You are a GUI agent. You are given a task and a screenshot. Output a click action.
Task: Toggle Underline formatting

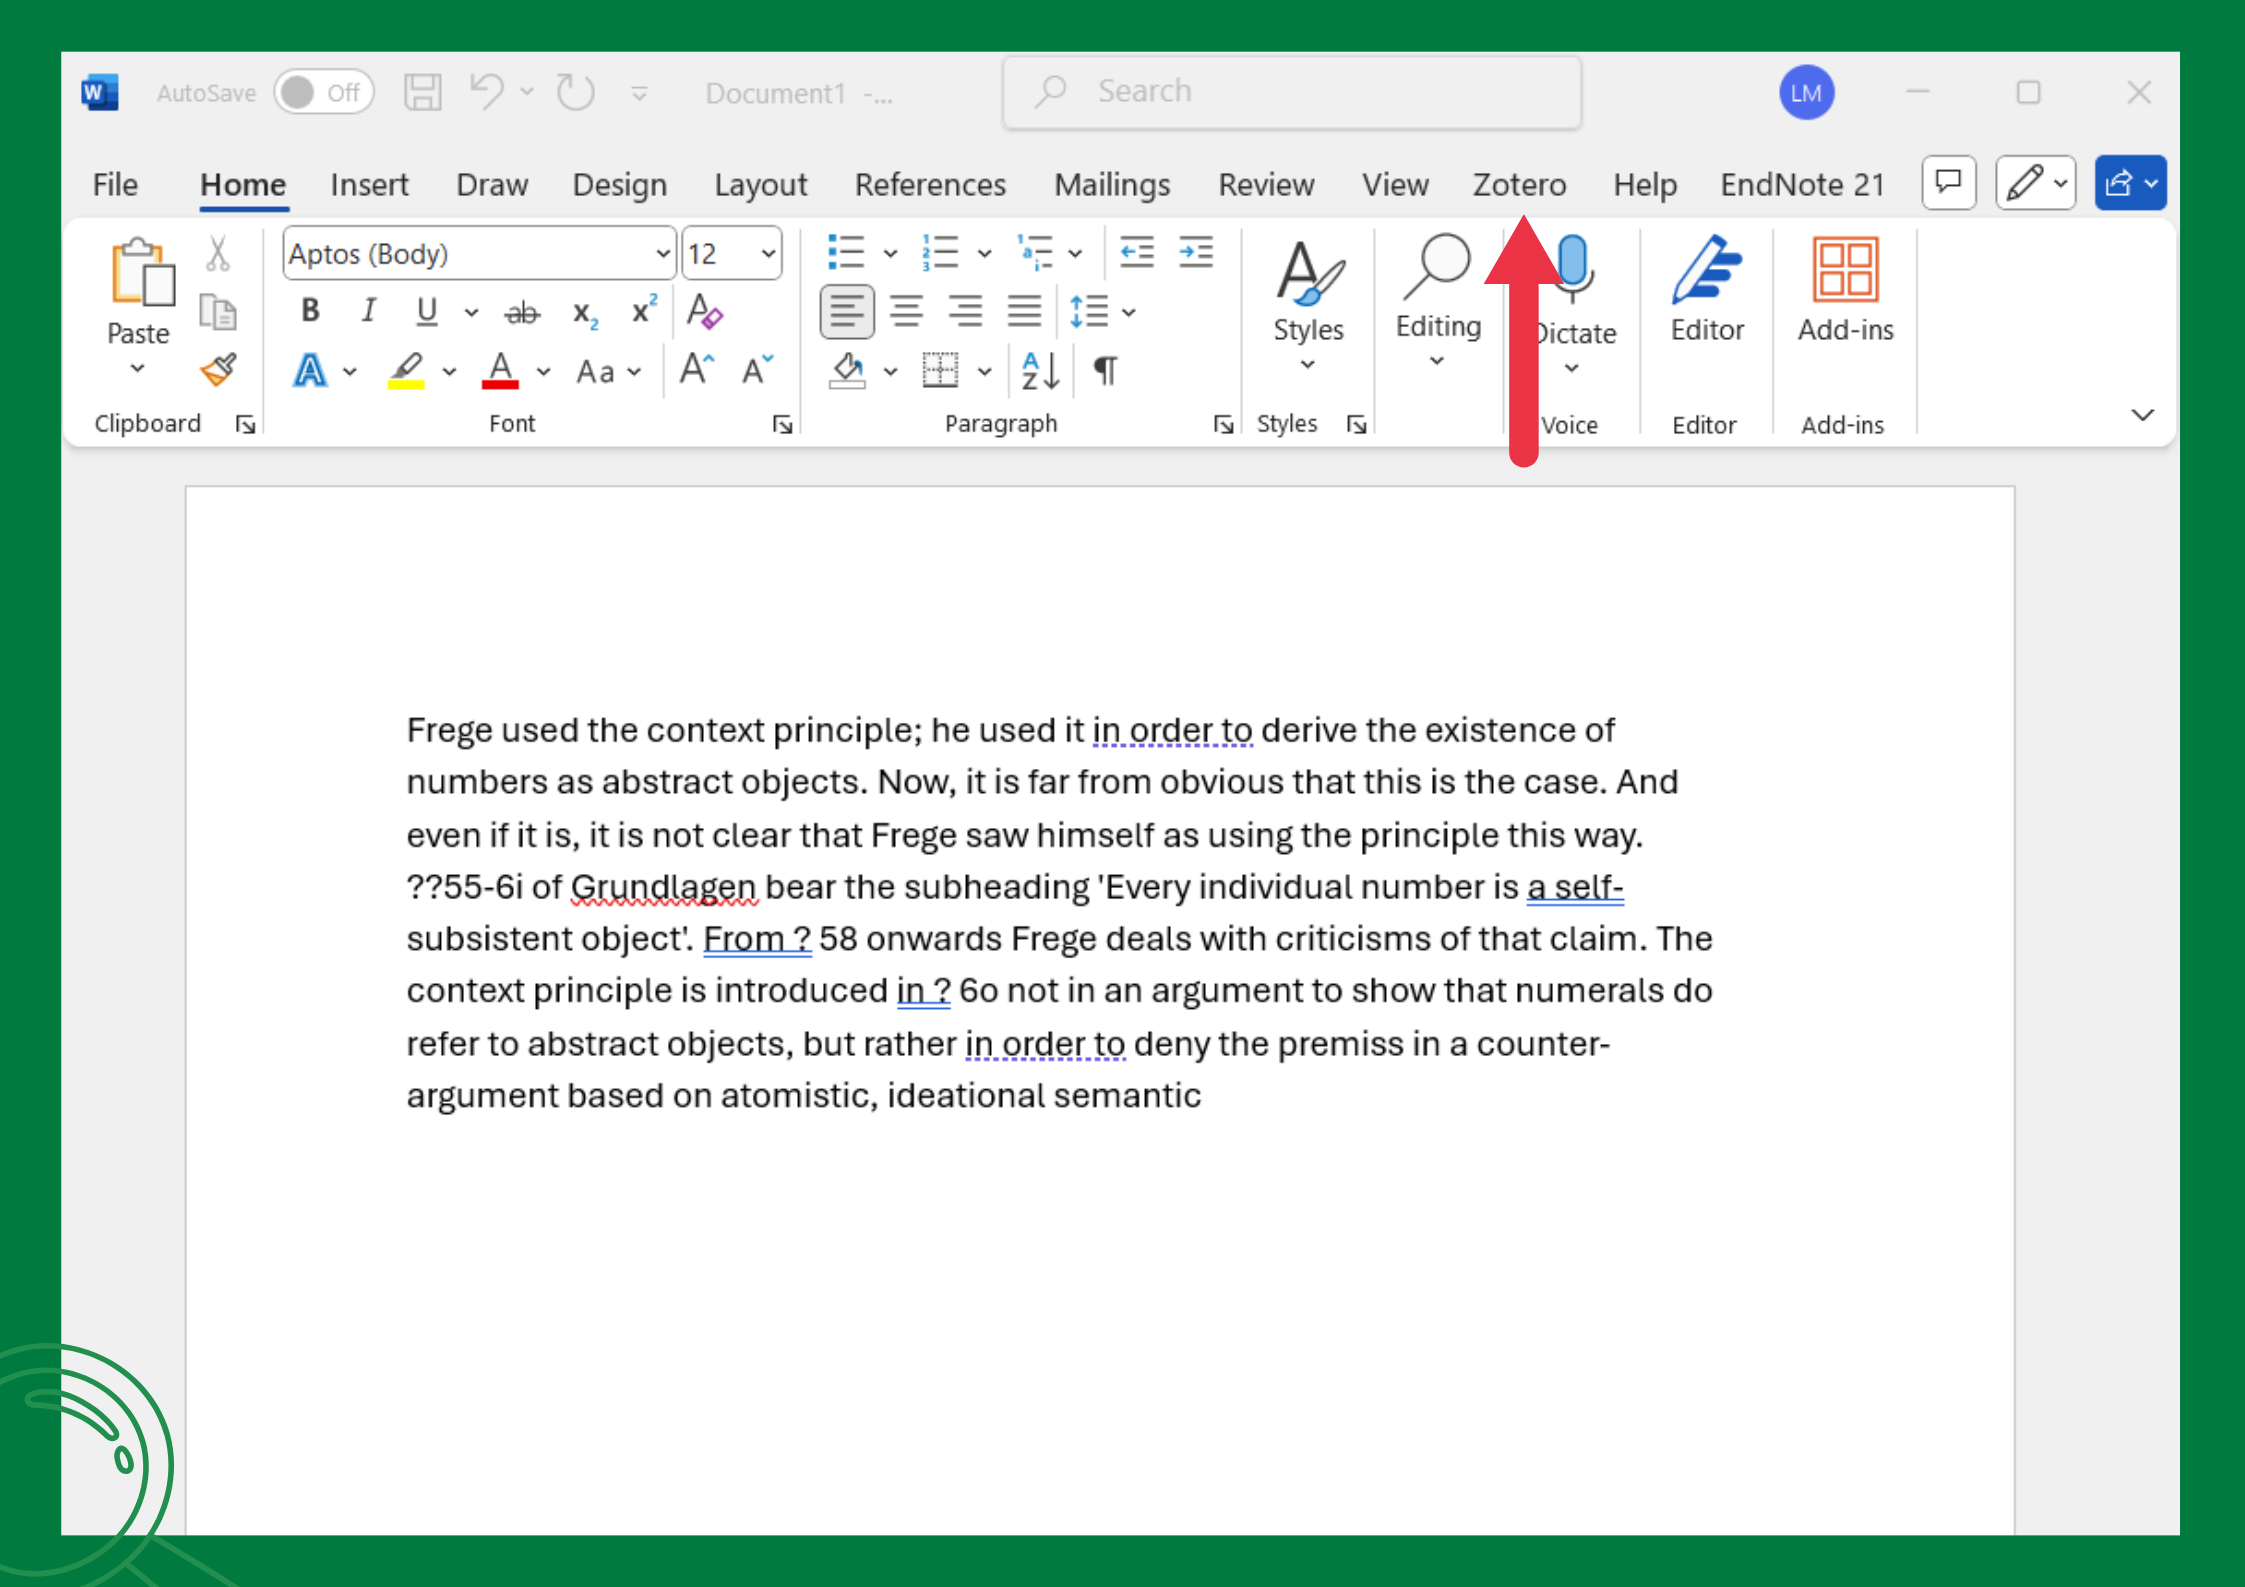[427, 312]
